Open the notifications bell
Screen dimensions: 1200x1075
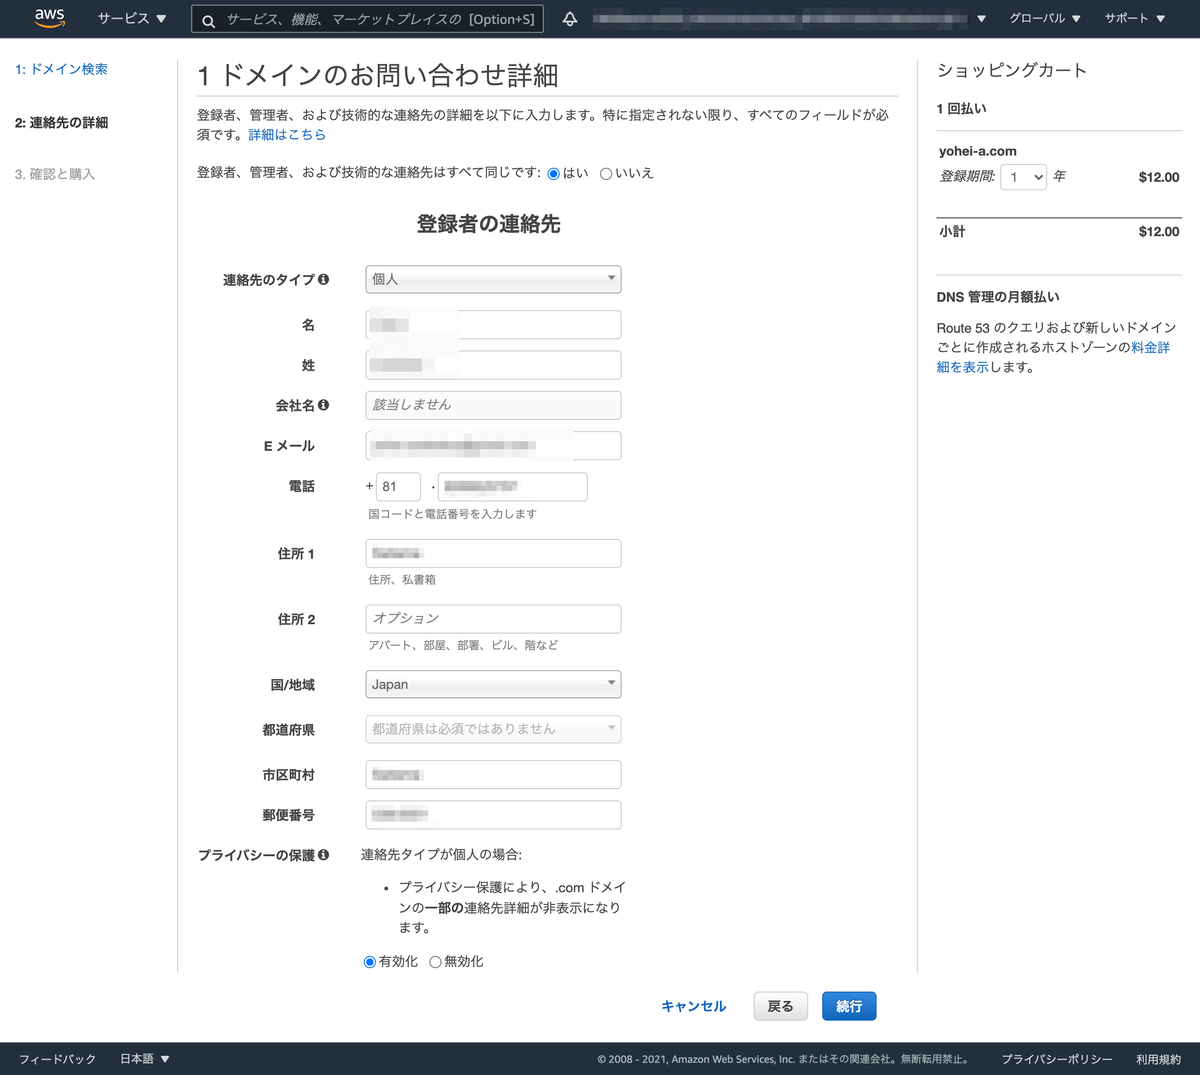point(570,19)
